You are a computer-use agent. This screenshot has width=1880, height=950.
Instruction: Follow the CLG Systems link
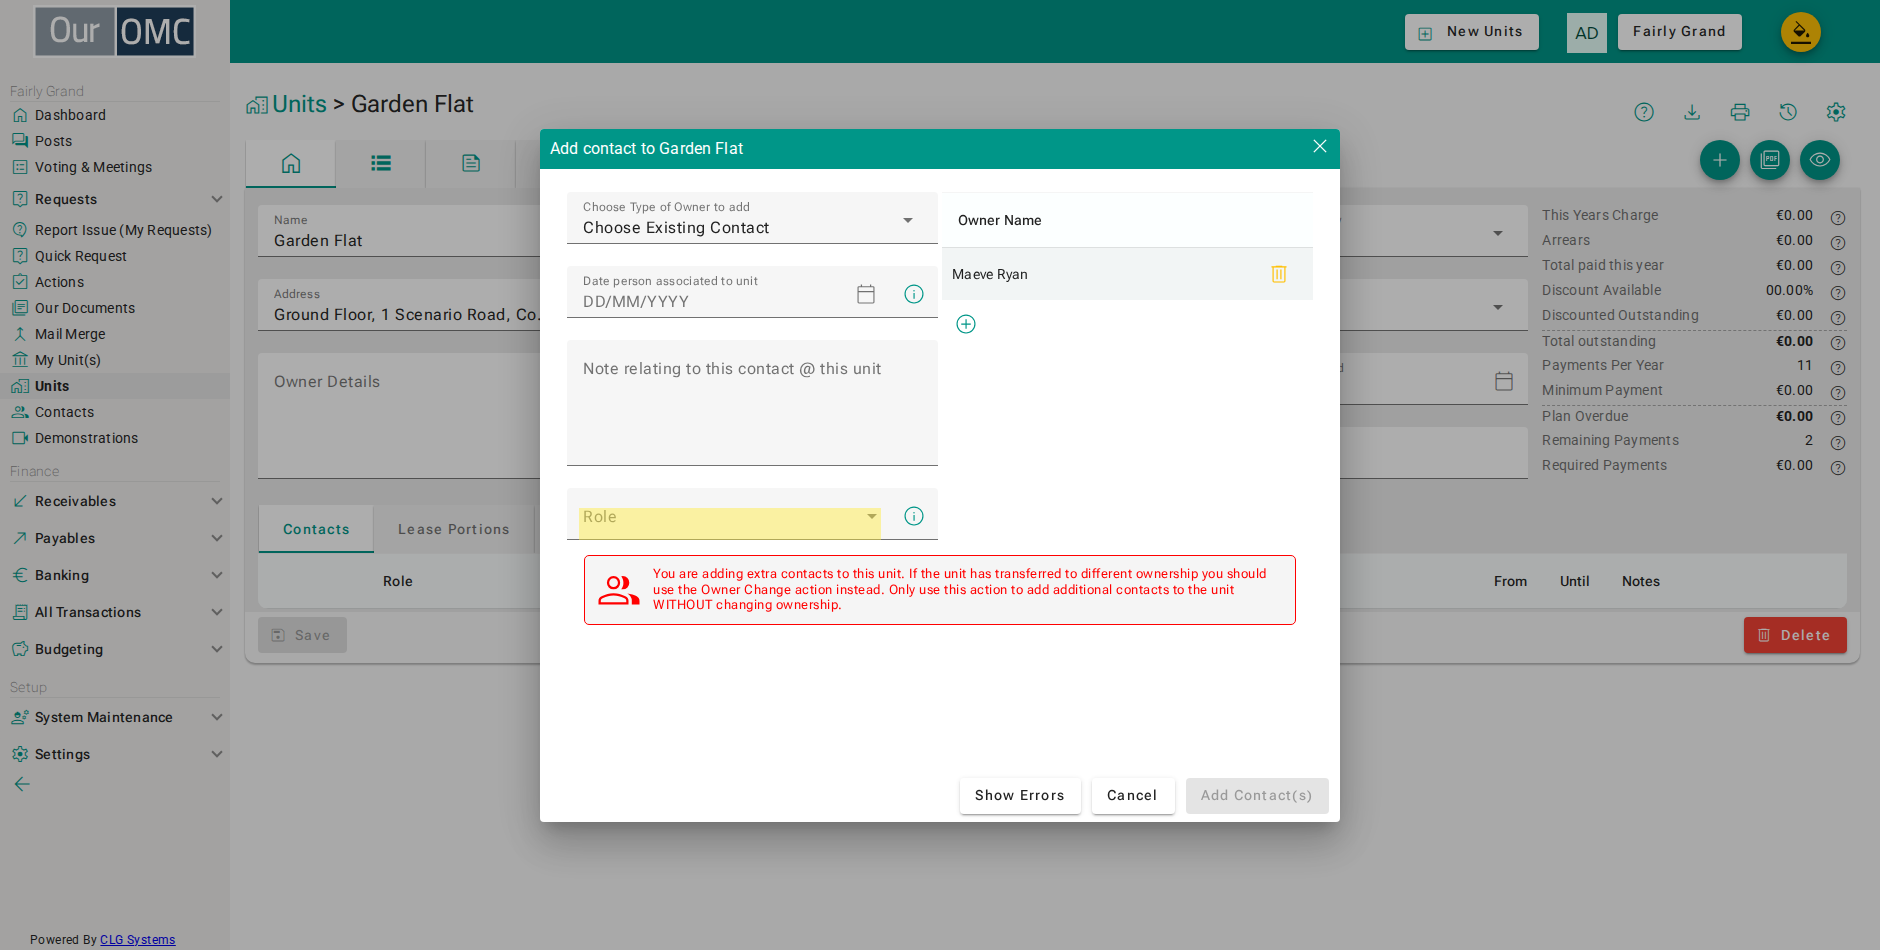click(x=138, y=940)
